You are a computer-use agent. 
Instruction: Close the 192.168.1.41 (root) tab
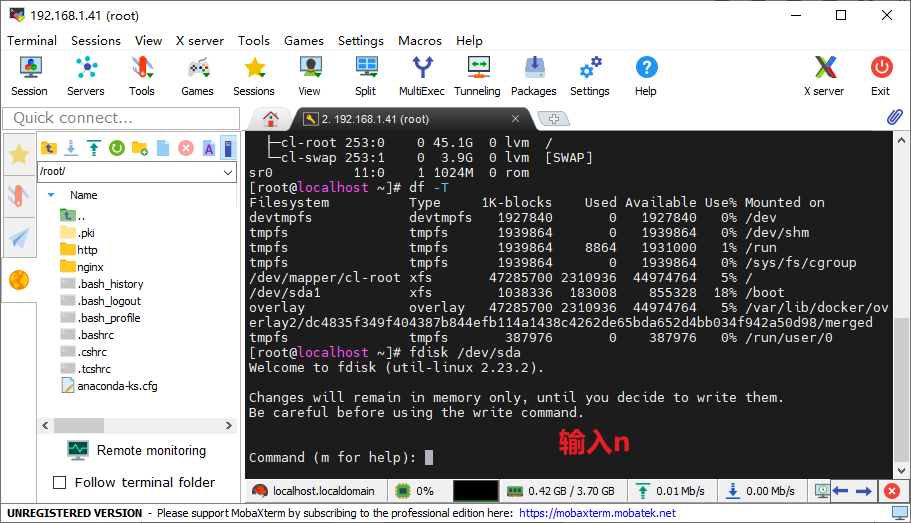515,119
